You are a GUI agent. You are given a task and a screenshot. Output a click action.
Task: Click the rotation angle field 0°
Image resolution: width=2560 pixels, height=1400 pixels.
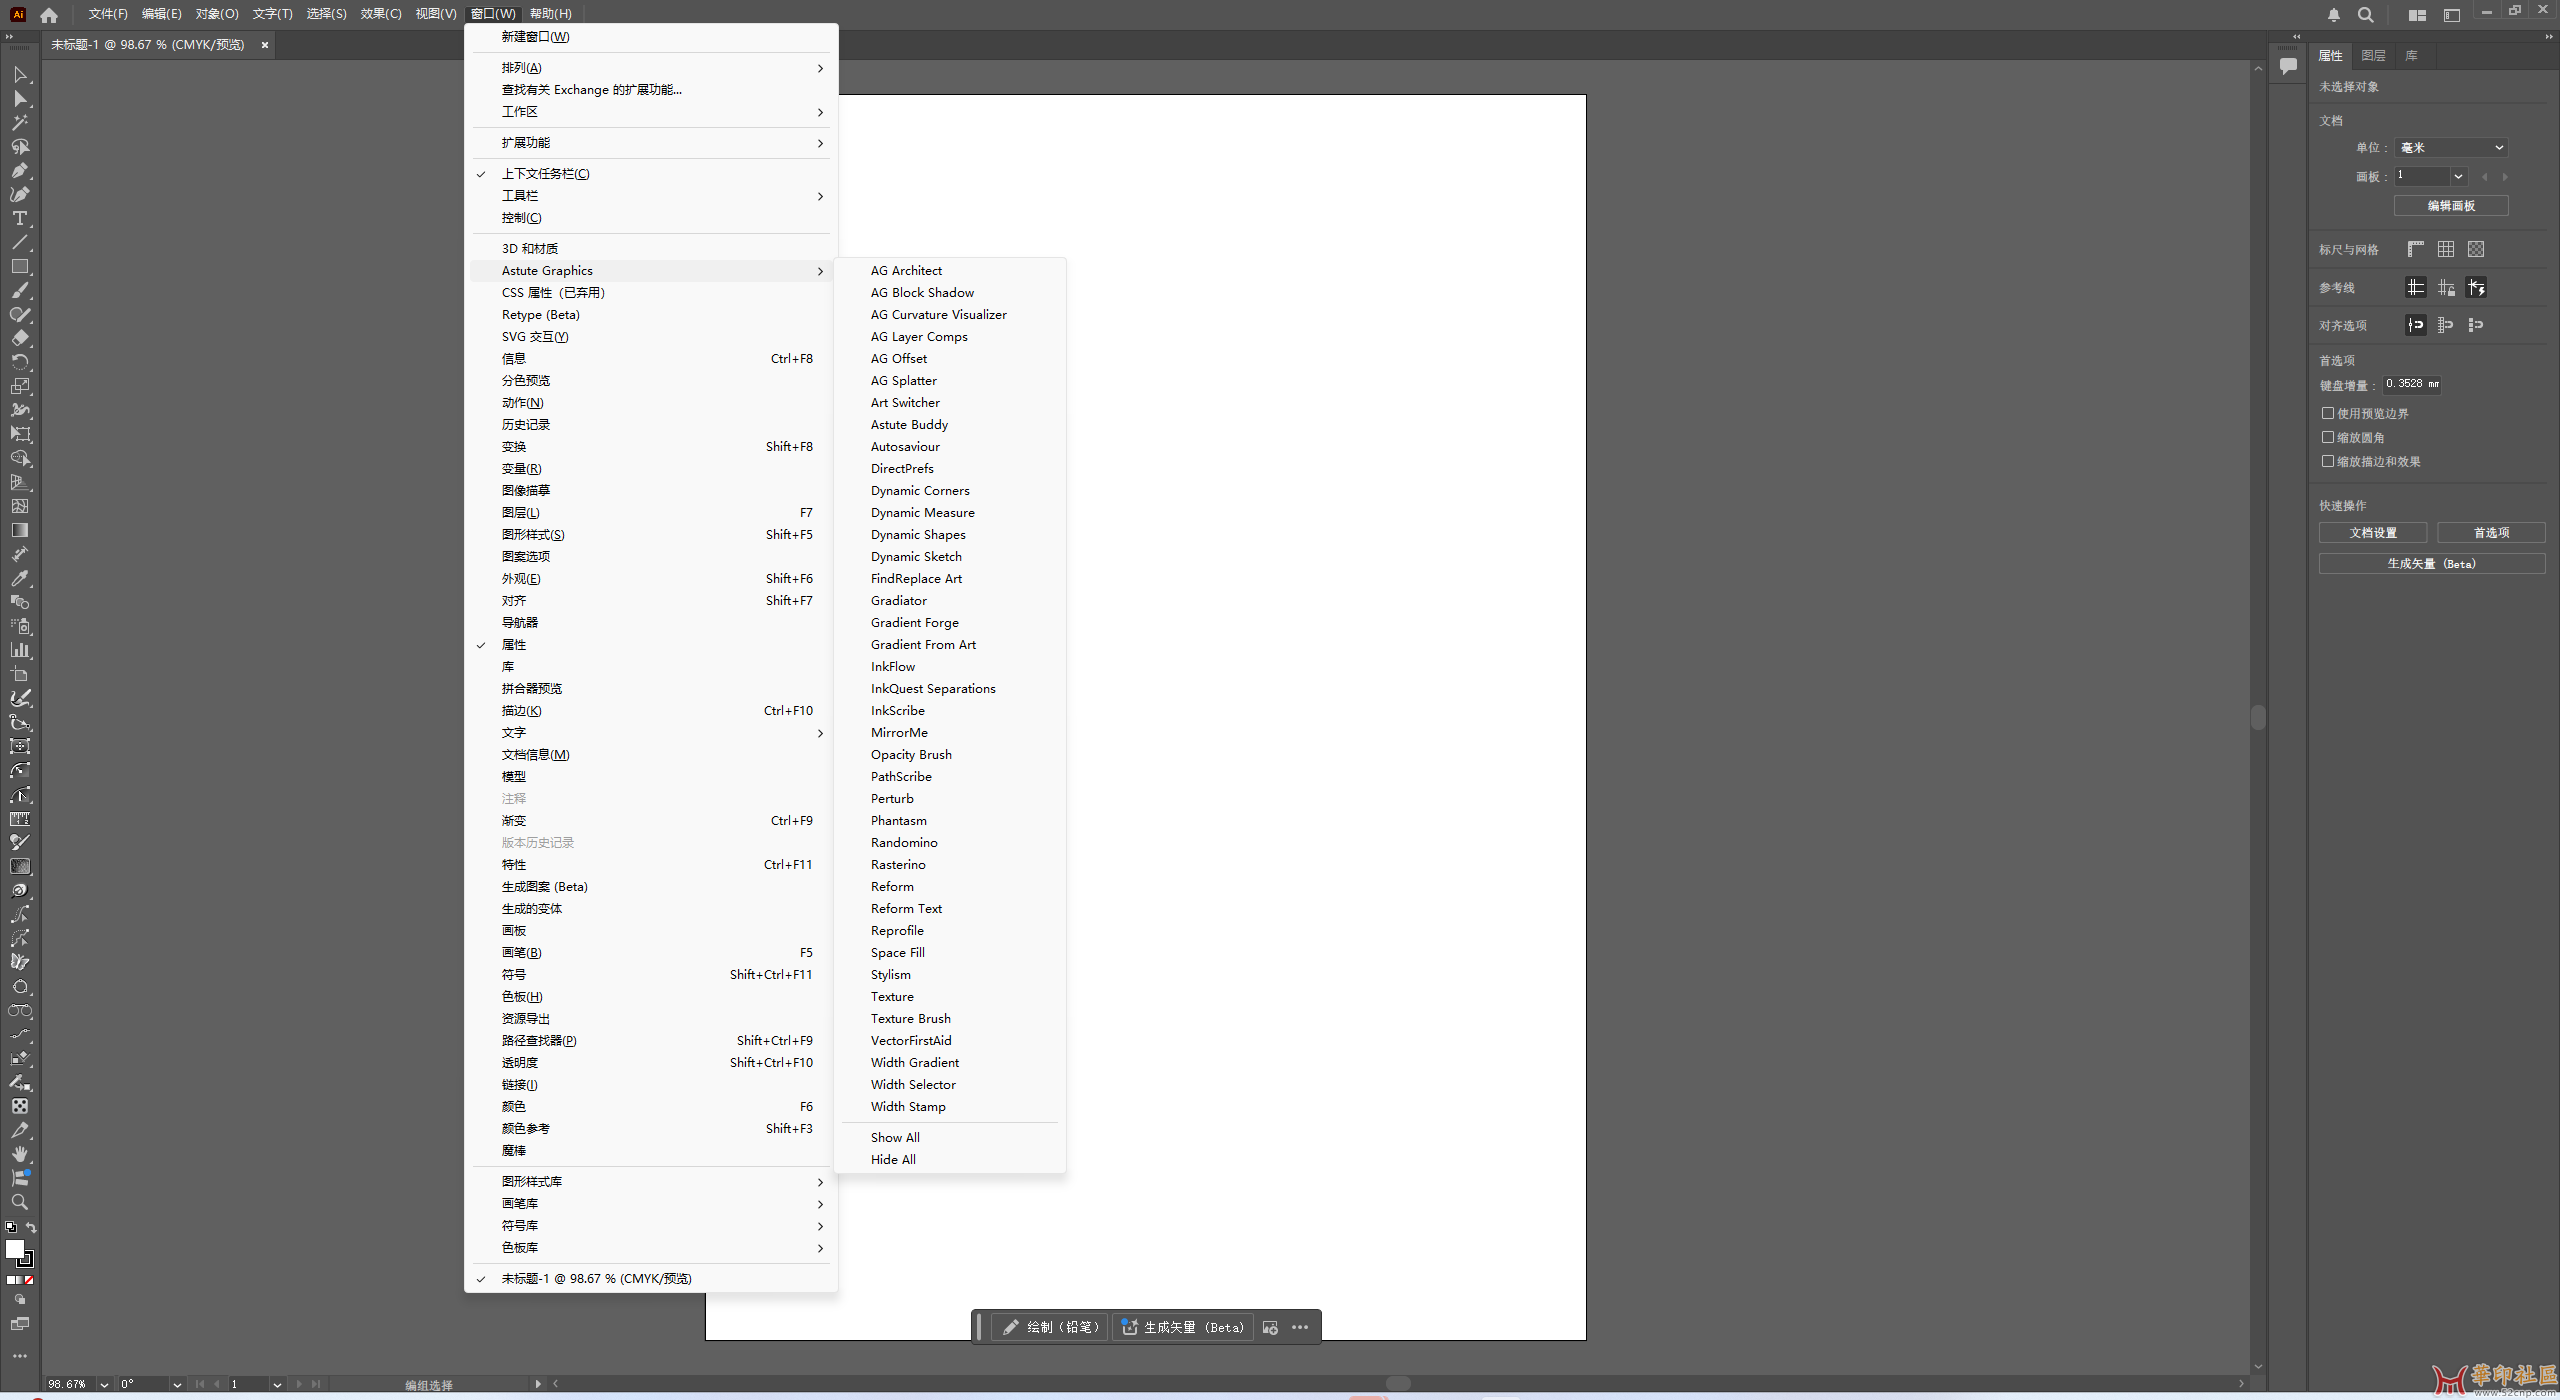[143, 1385]
